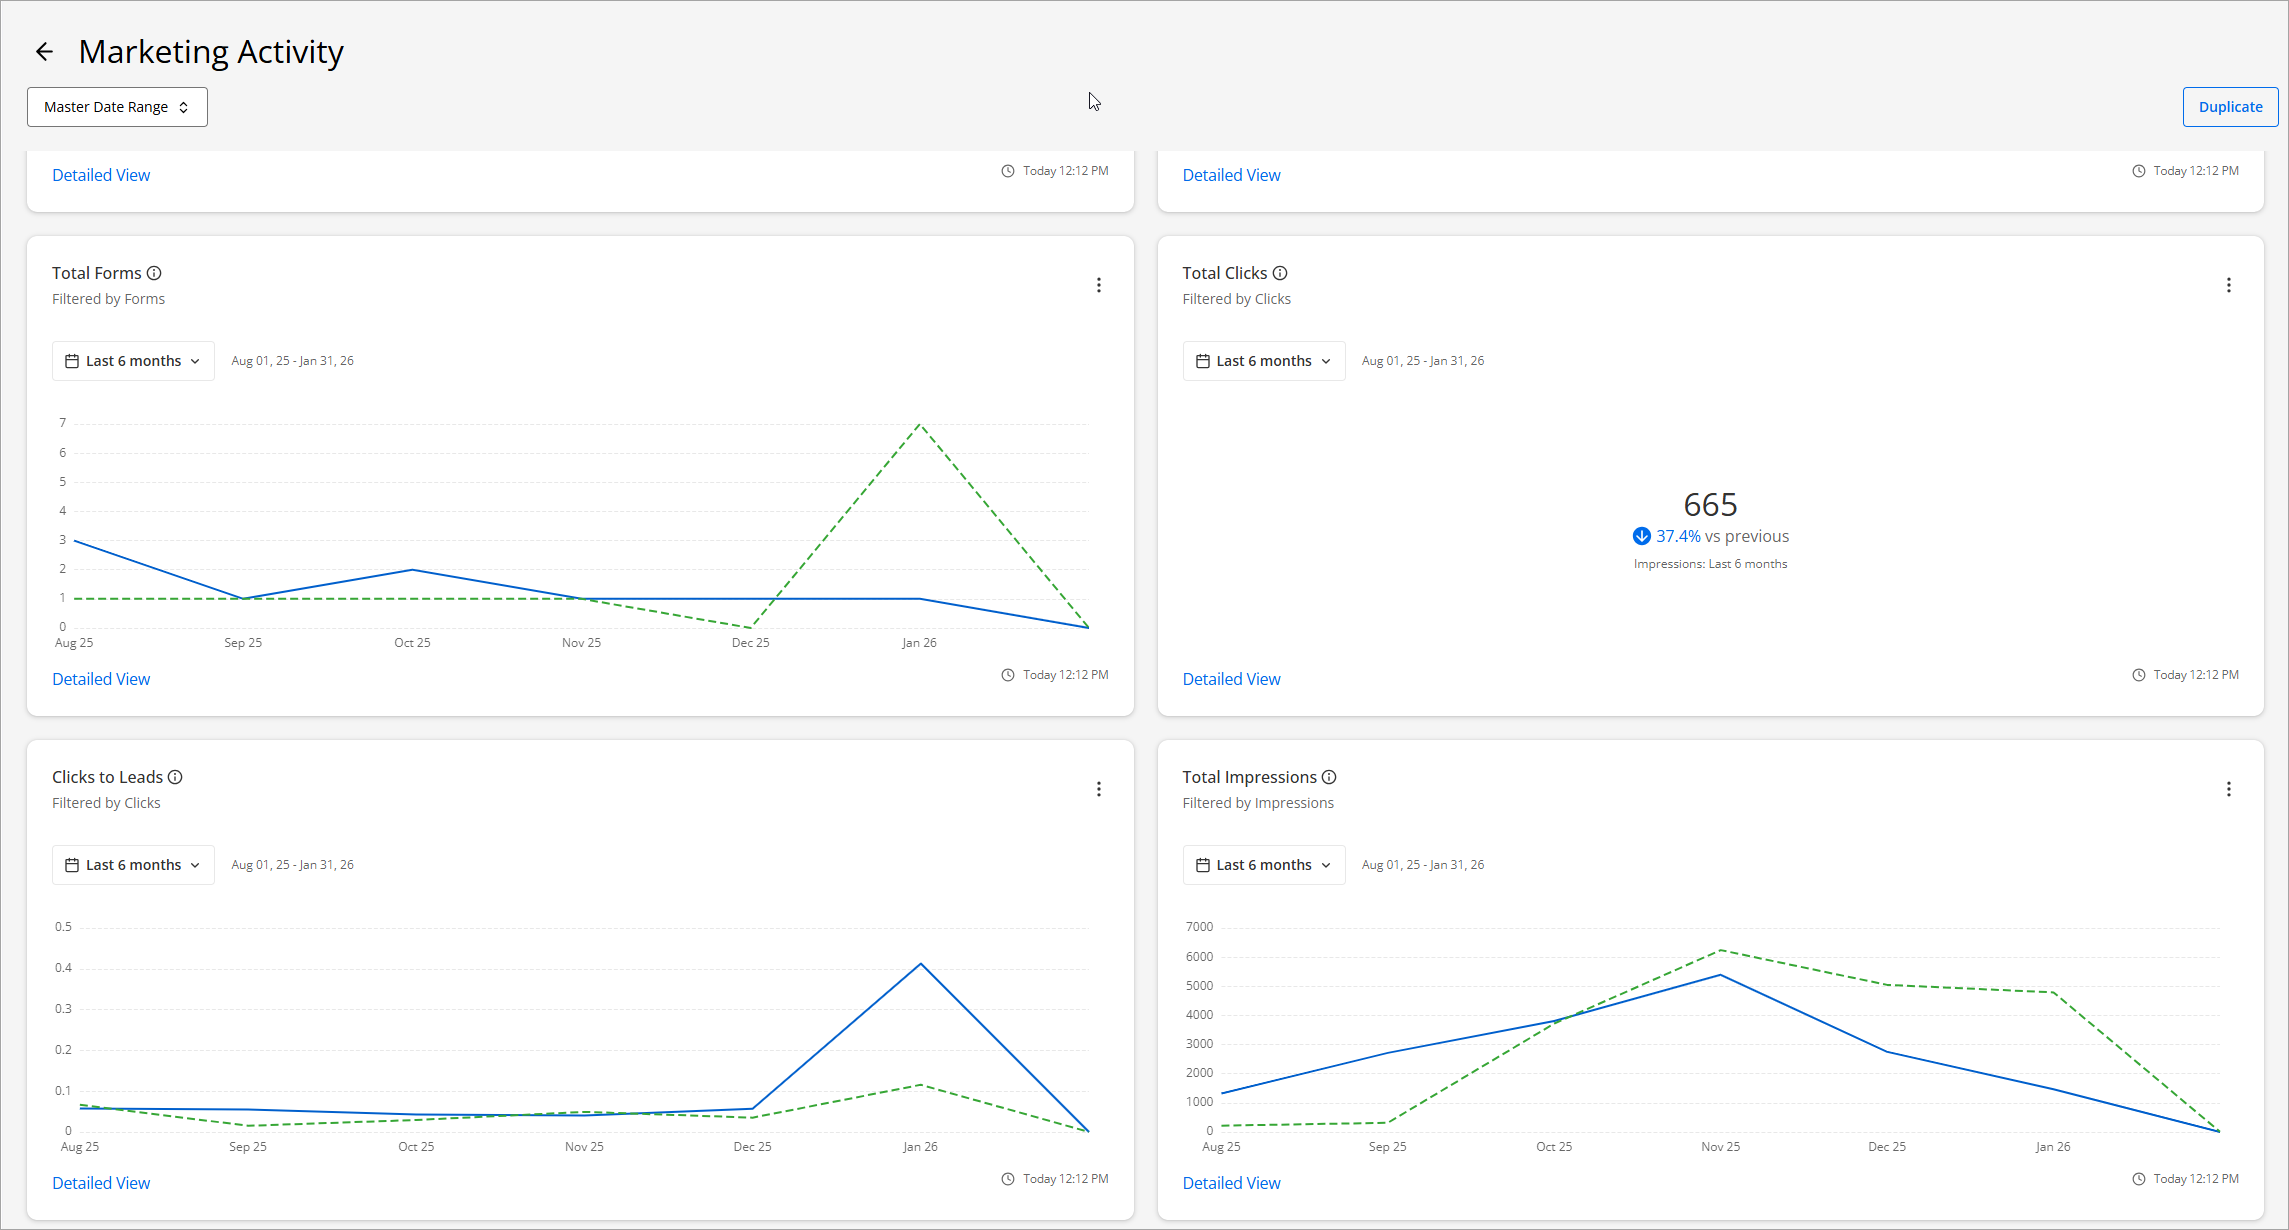Expand Last 6 months dropdown in Clicks to Leads
Screen dimensions: 2289x1230
133,865
